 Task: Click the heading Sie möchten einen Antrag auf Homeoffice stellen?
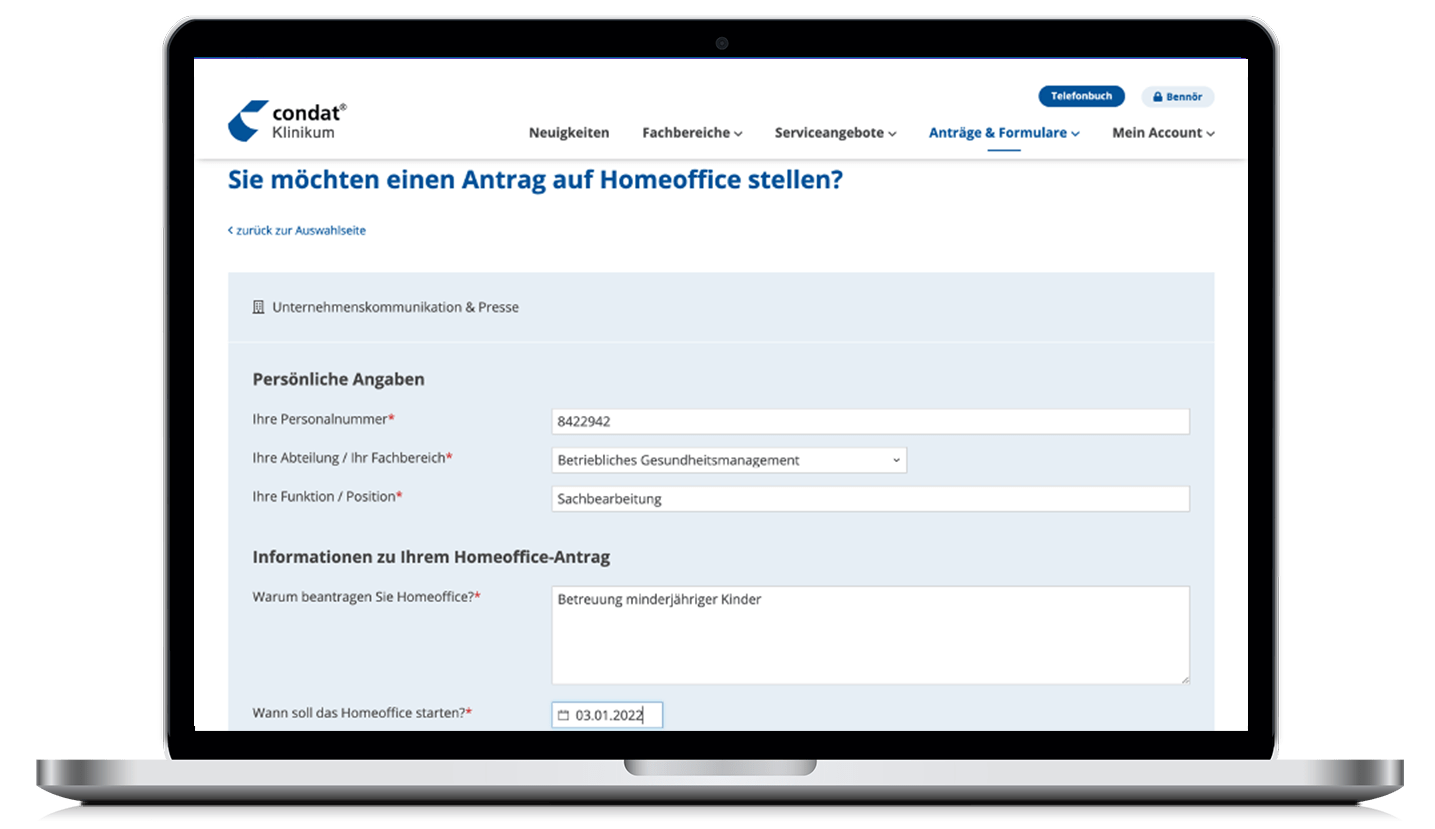tap(535, 180)
